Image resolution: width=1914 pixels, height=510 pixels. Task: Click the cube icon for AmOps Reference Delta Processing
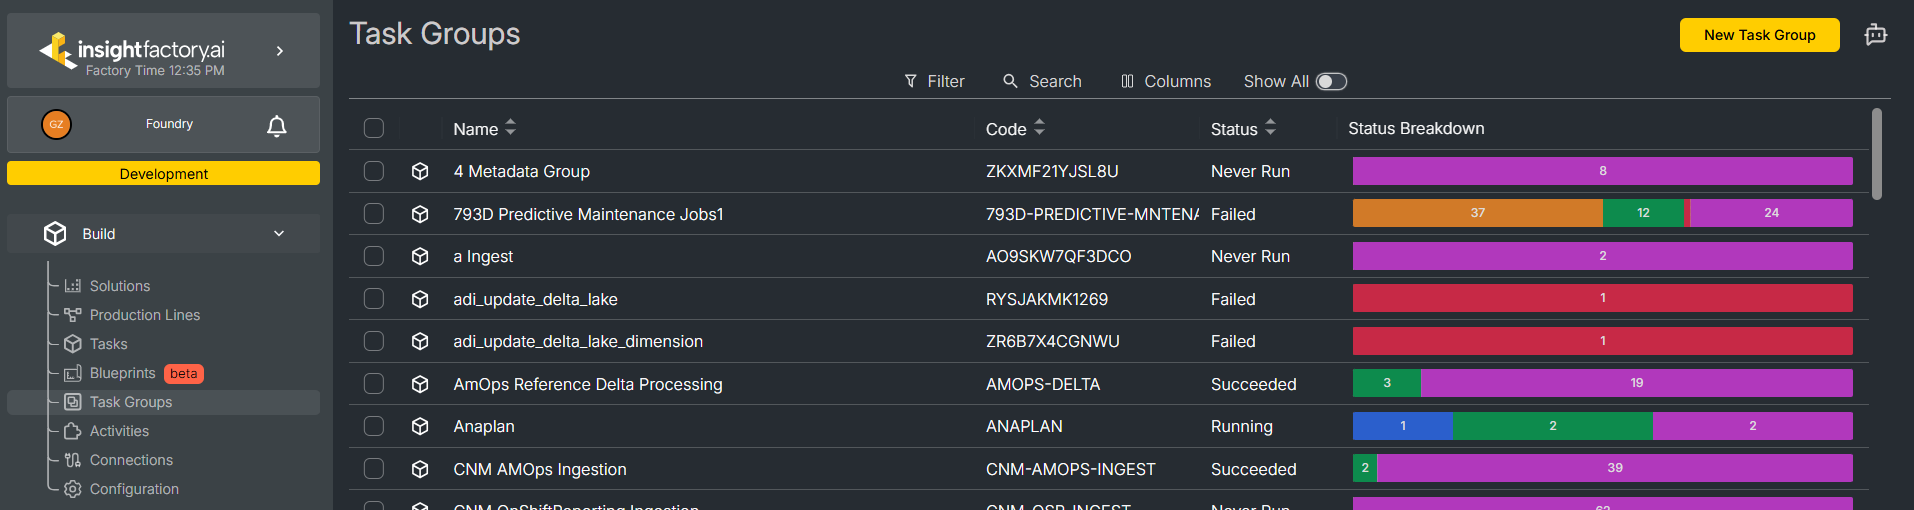[420, 384]
